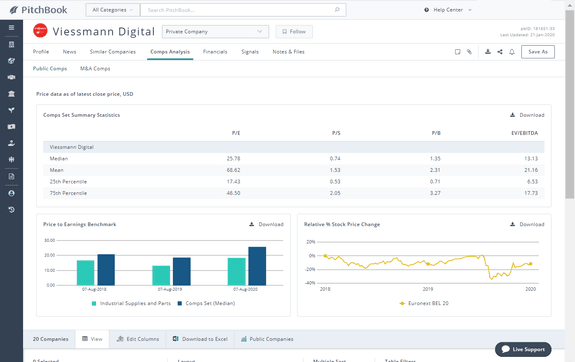Viewport: 575px width, 362px height.
Task: Switch to the Financials tab
Action: (215, 52)
